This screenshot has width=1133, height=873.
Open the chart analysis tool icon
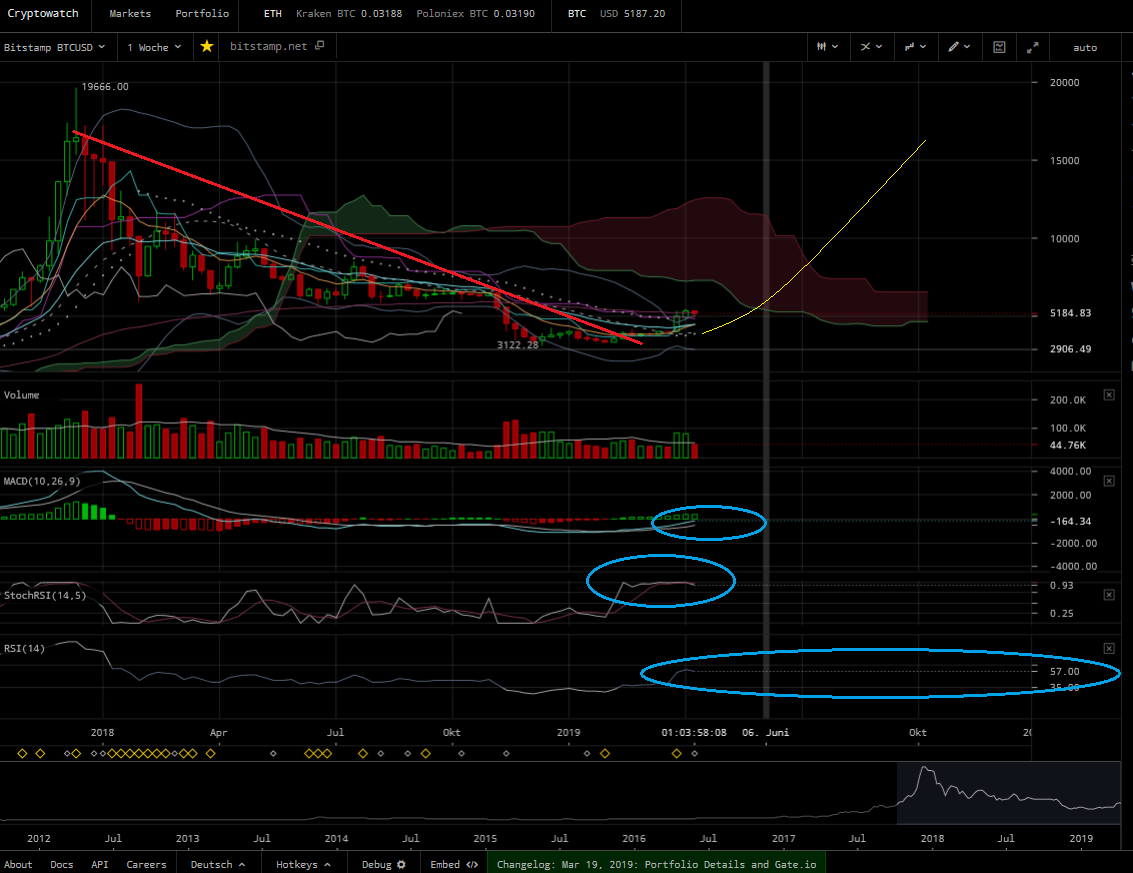coord(999,47)
